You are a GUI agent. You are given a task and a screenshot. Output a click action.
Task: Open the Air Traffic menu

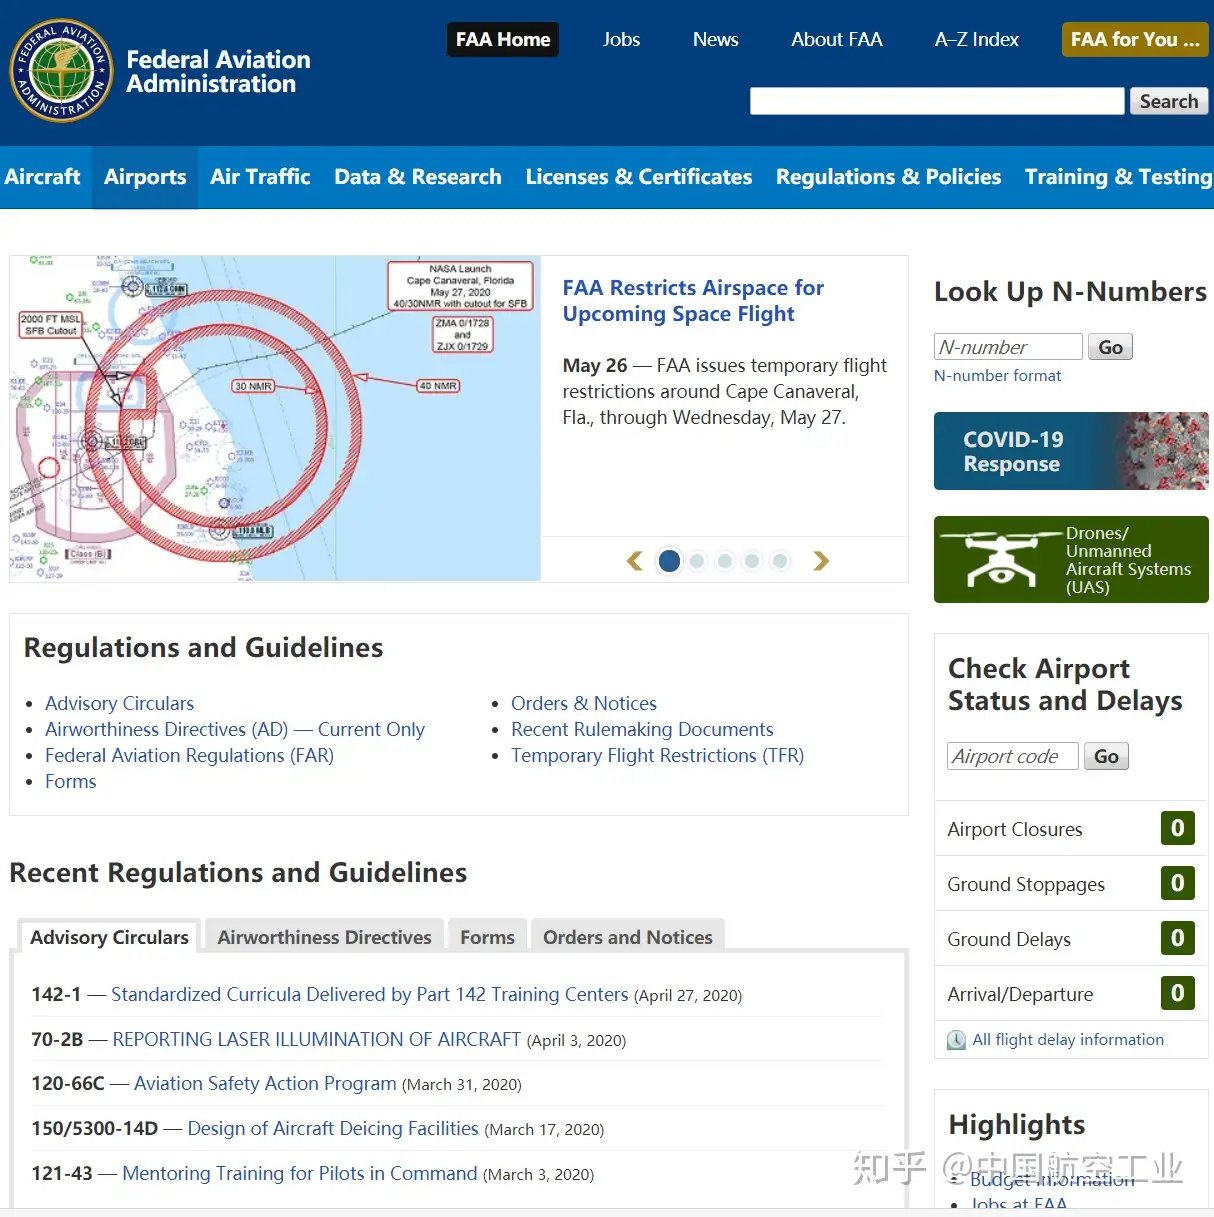point(260,177)
